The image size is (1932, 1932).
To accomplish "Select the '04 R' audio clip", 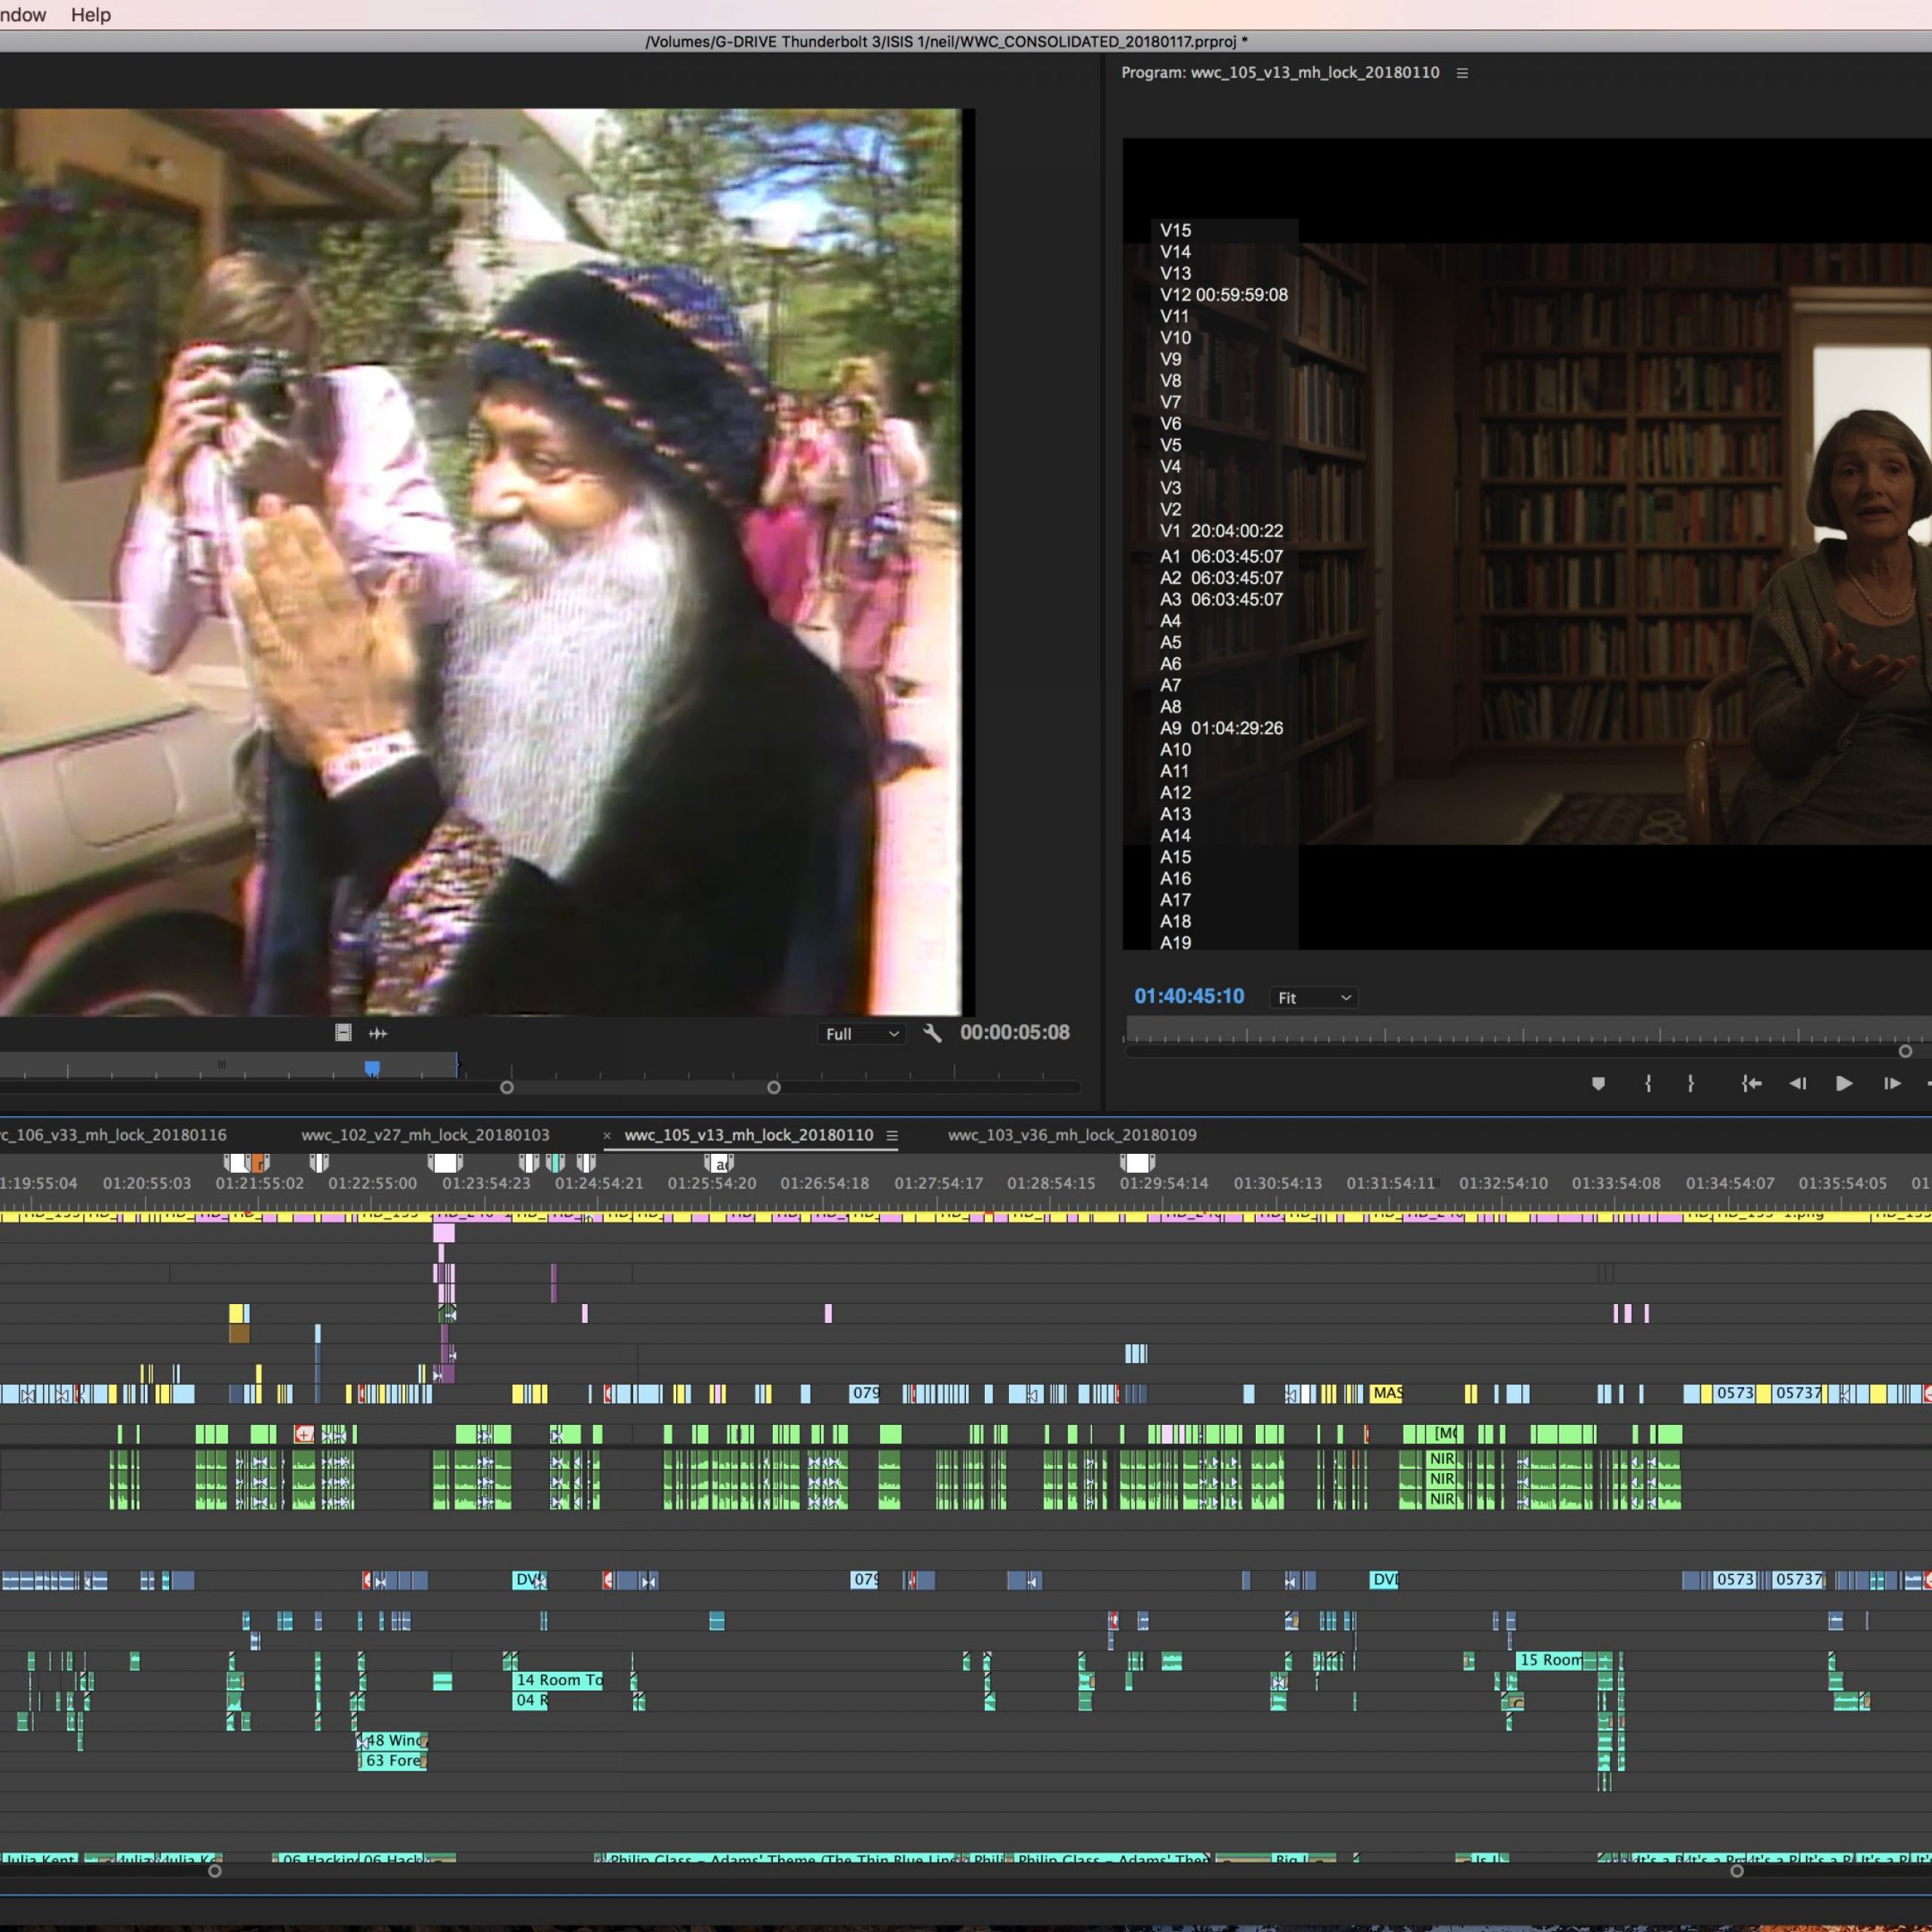I will click(x=530, y=1700).
